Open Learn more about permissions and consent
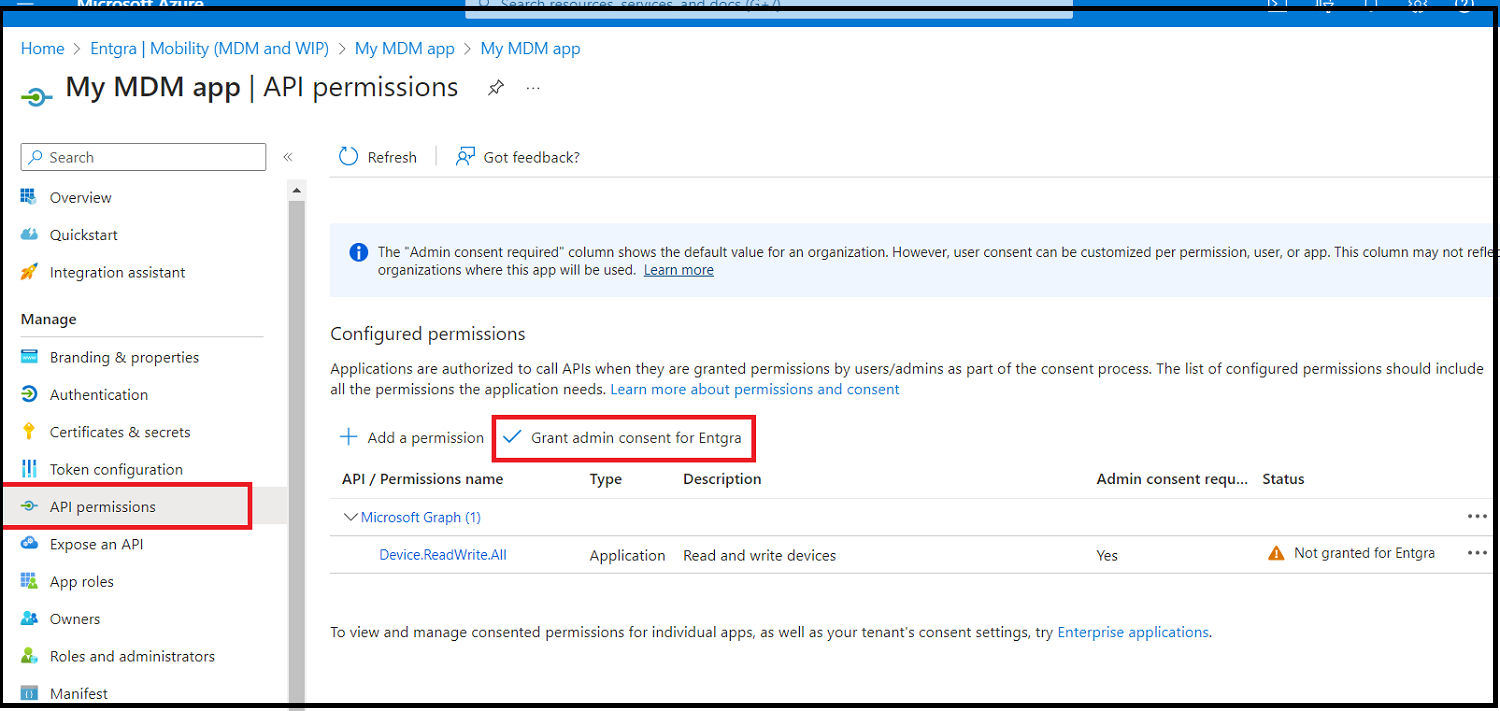The height and width of the screenshot is (711, 1500). pos(755,389)
